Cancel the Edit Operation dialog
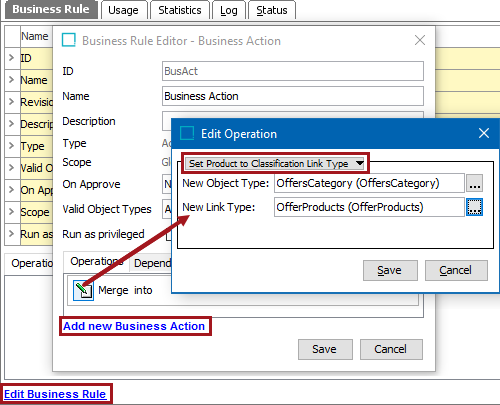500x405 pixels. pyautogui.click(x=456, y=270)
